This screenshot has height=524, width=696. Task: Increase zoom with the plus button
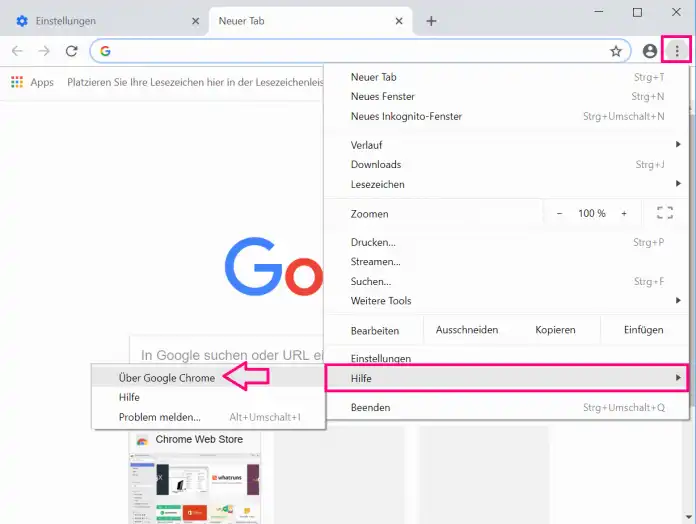tap(624, 213)
